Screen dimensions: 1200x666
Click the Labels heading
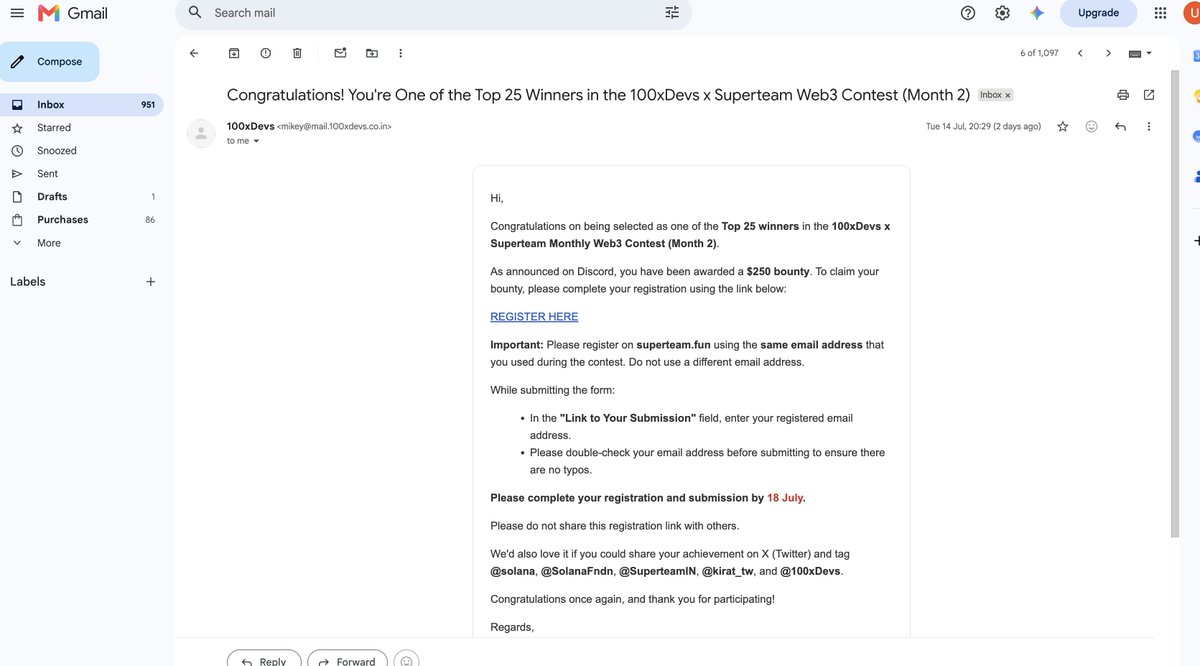pyautogui.click(x=28, y=282)
